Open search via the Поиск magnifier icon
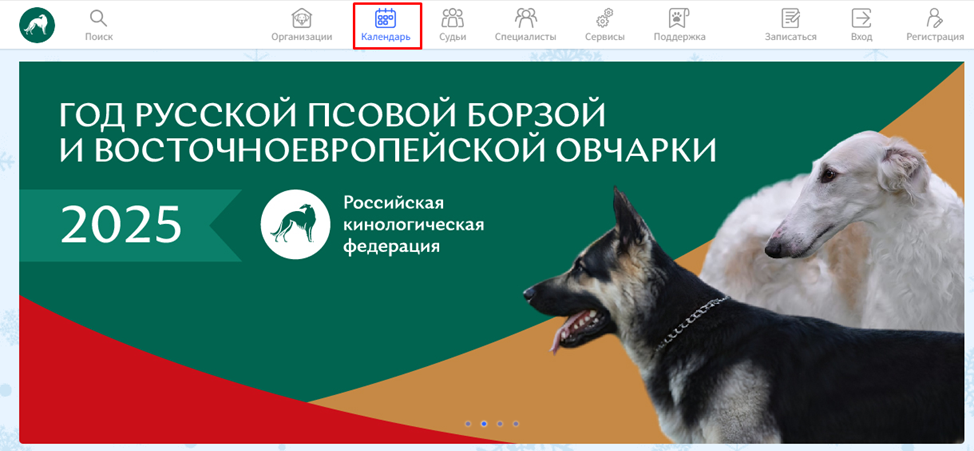The image size is (974, 451). 98,19
